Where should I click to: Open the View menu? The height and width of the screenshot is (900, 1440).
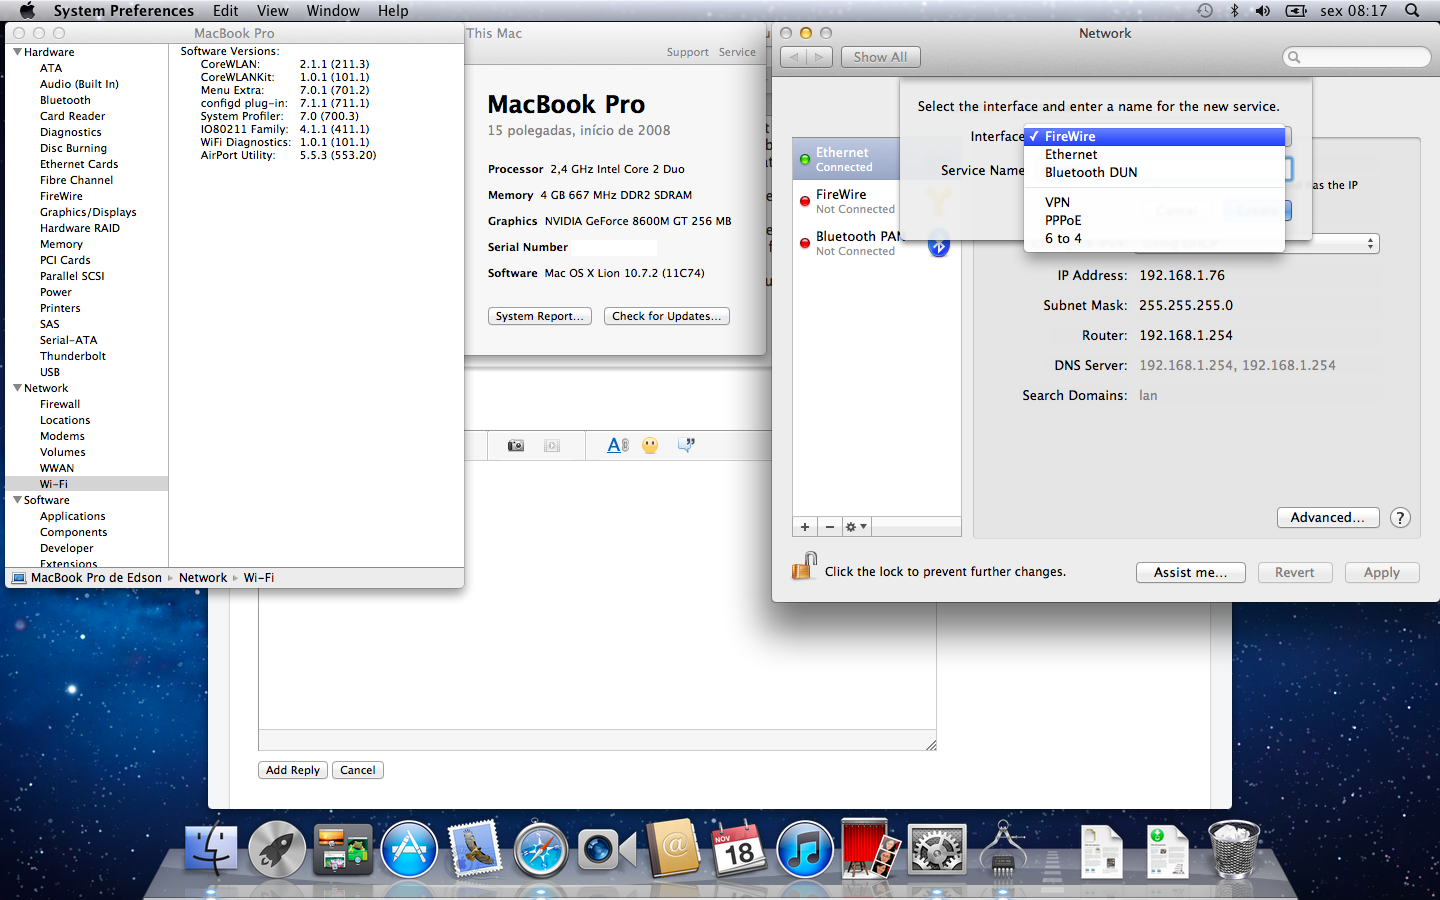[x=273, y=11]
